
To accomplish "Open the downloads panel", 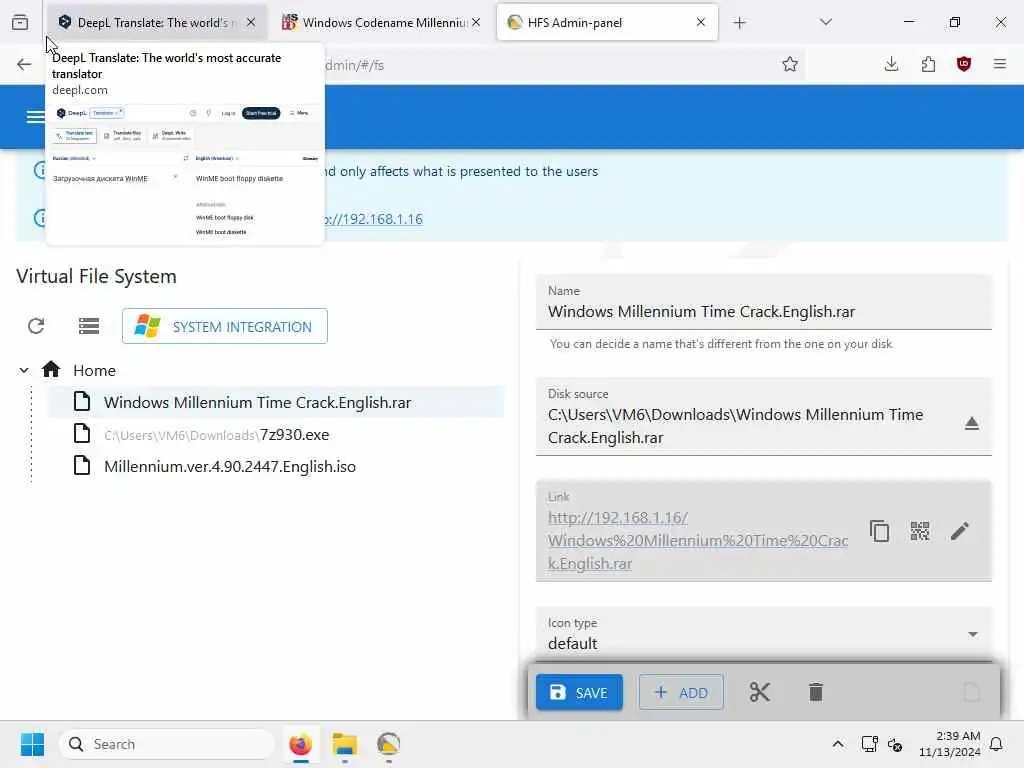I will tap(891, 64).
